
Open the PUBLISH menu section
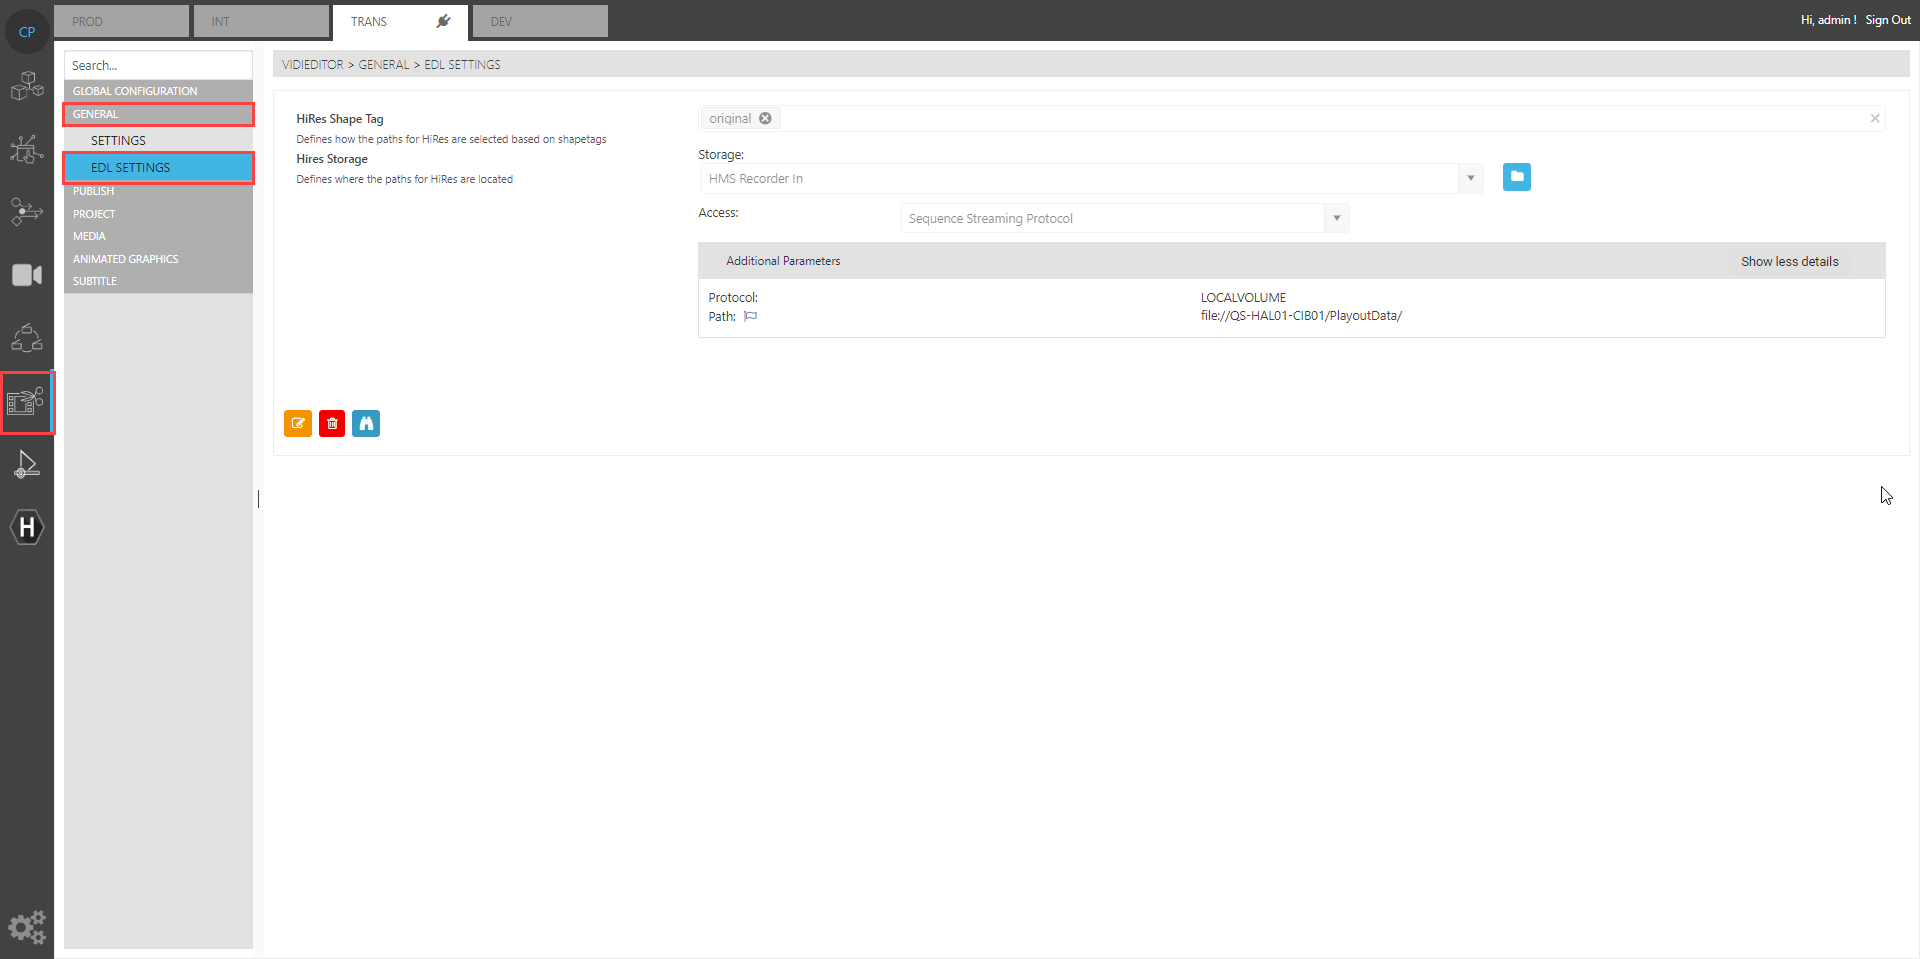click(x=94, y=191)
